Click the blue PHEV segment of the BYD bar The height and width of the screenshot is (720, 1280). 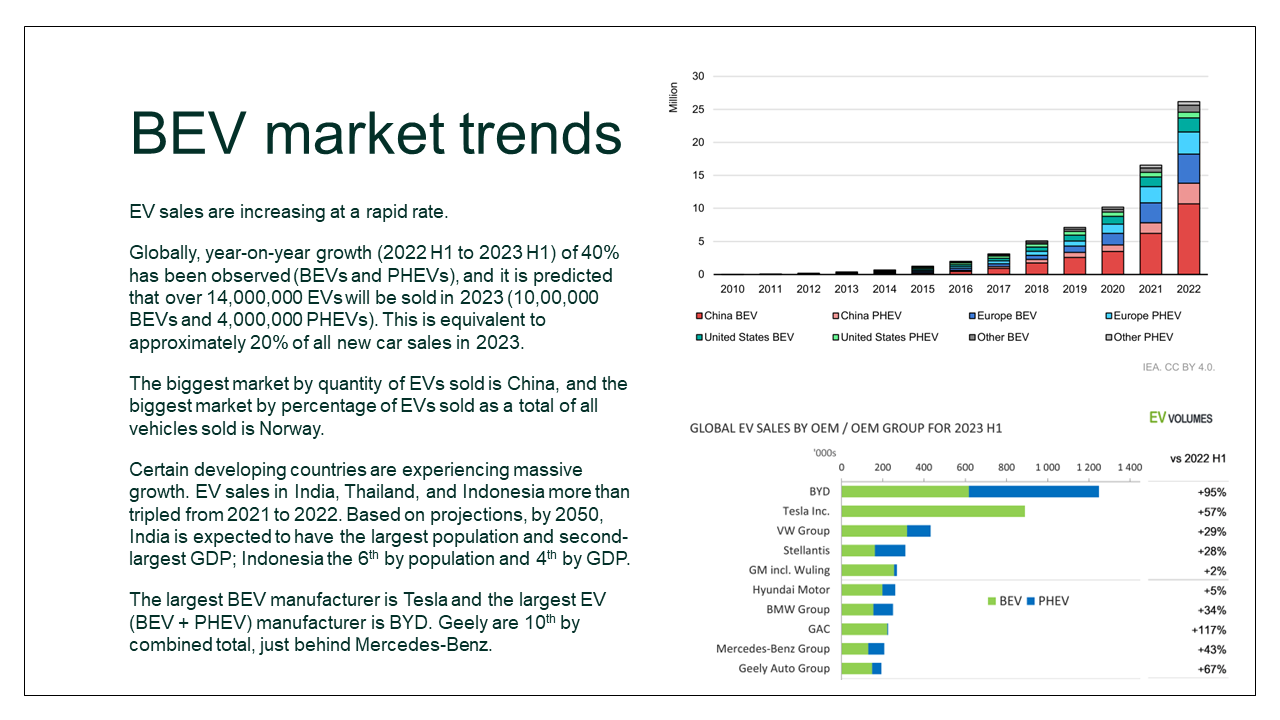click(1033, 491)
